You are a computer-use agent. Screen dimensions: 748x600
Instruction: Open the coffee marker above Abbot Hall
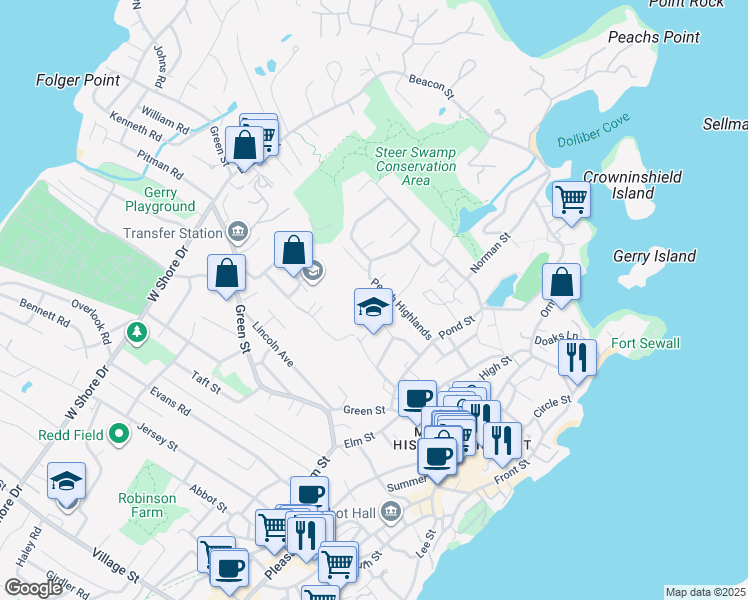[x=309, y=494]
